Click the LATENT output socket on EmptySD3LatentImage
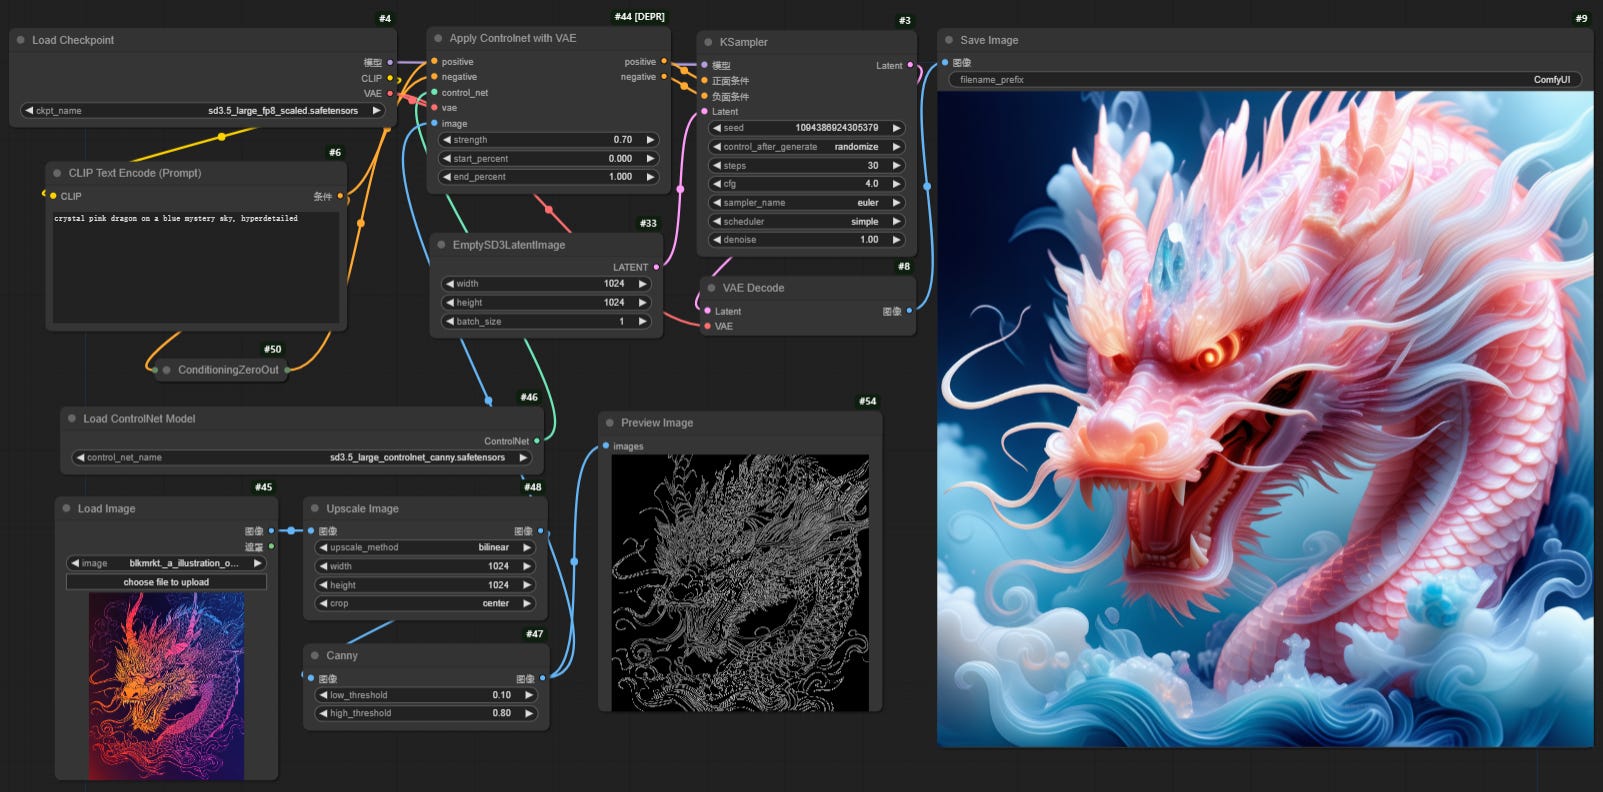1603x792 pixels. point(656,267)
